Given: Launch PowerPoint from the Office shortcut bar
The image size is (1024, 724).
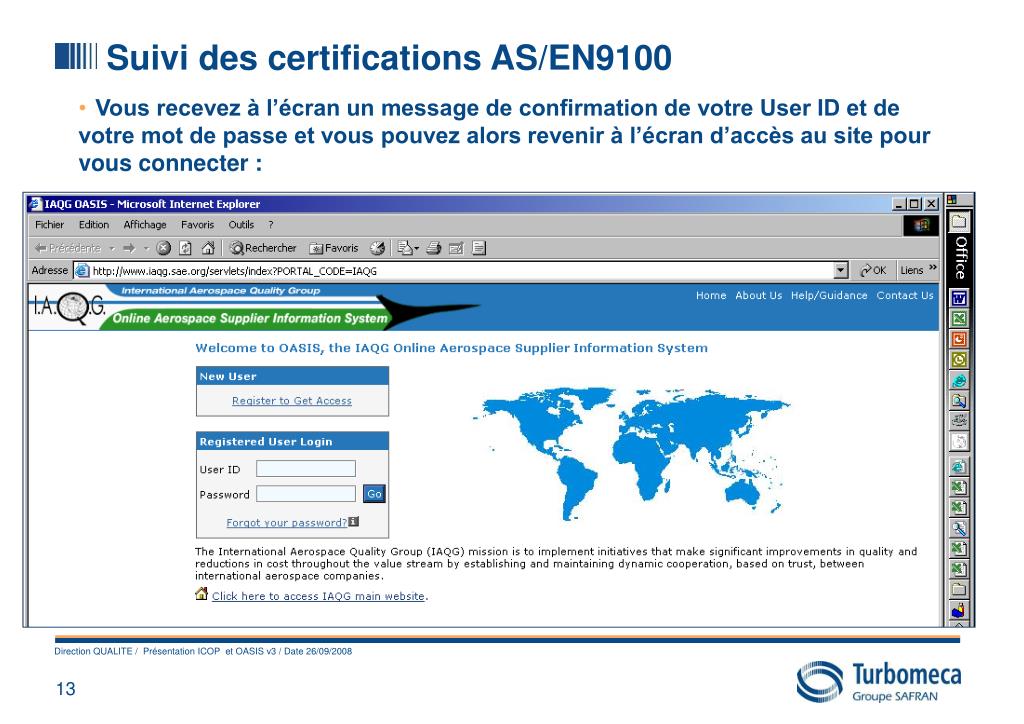Looking at the screenshot, I should [x=959, y=339].
